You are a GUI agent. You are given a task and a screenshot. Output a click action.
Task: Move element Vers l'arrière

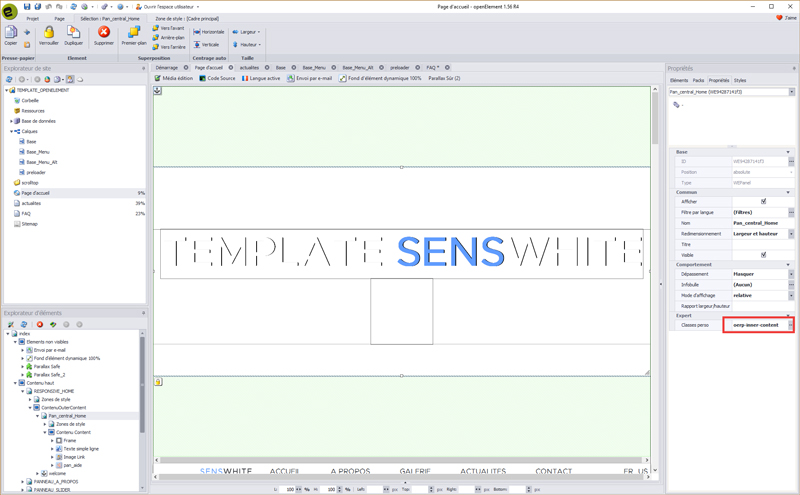169,46
